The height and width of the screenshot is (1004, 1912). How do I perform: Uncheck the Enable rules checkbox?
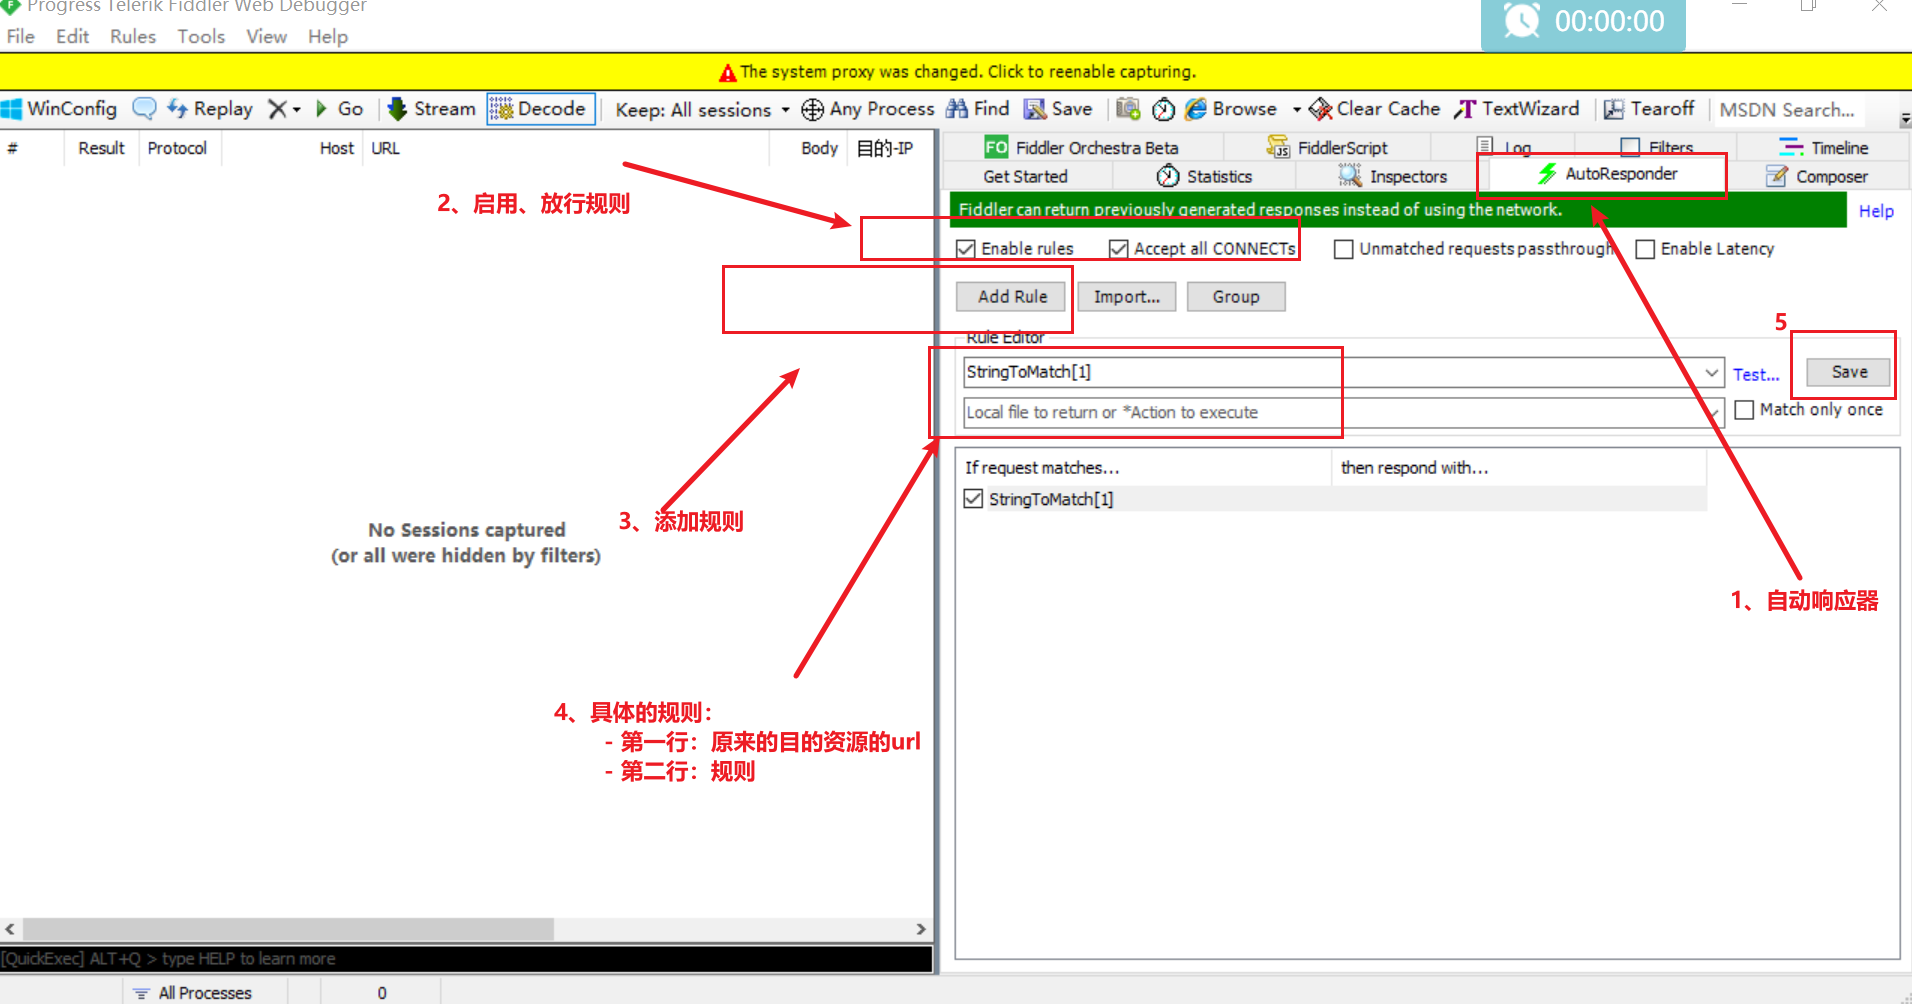(x=966, y=249)
